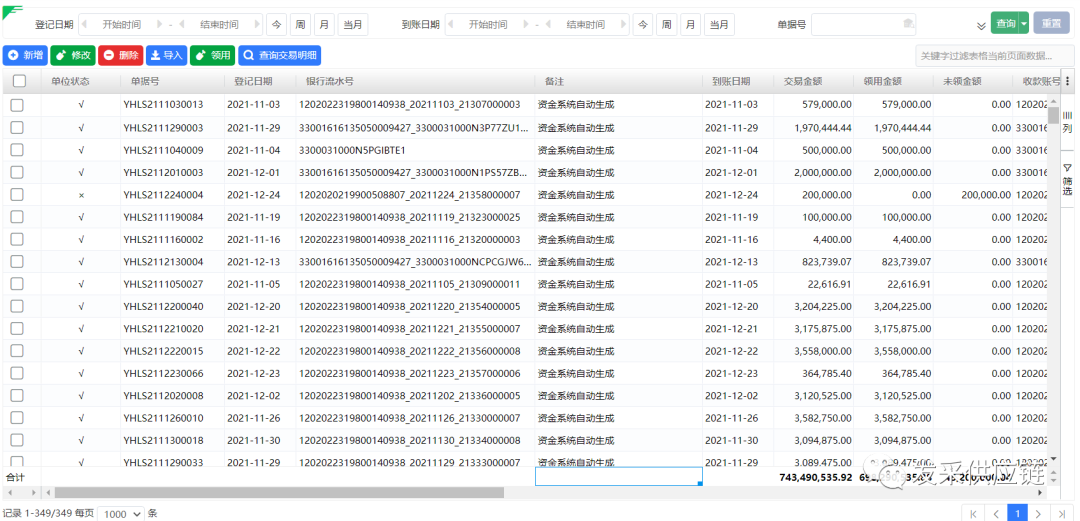This screenshot has height=521, width=1080.
Task: Sort by 单位状态 column header
Action: 70,81
